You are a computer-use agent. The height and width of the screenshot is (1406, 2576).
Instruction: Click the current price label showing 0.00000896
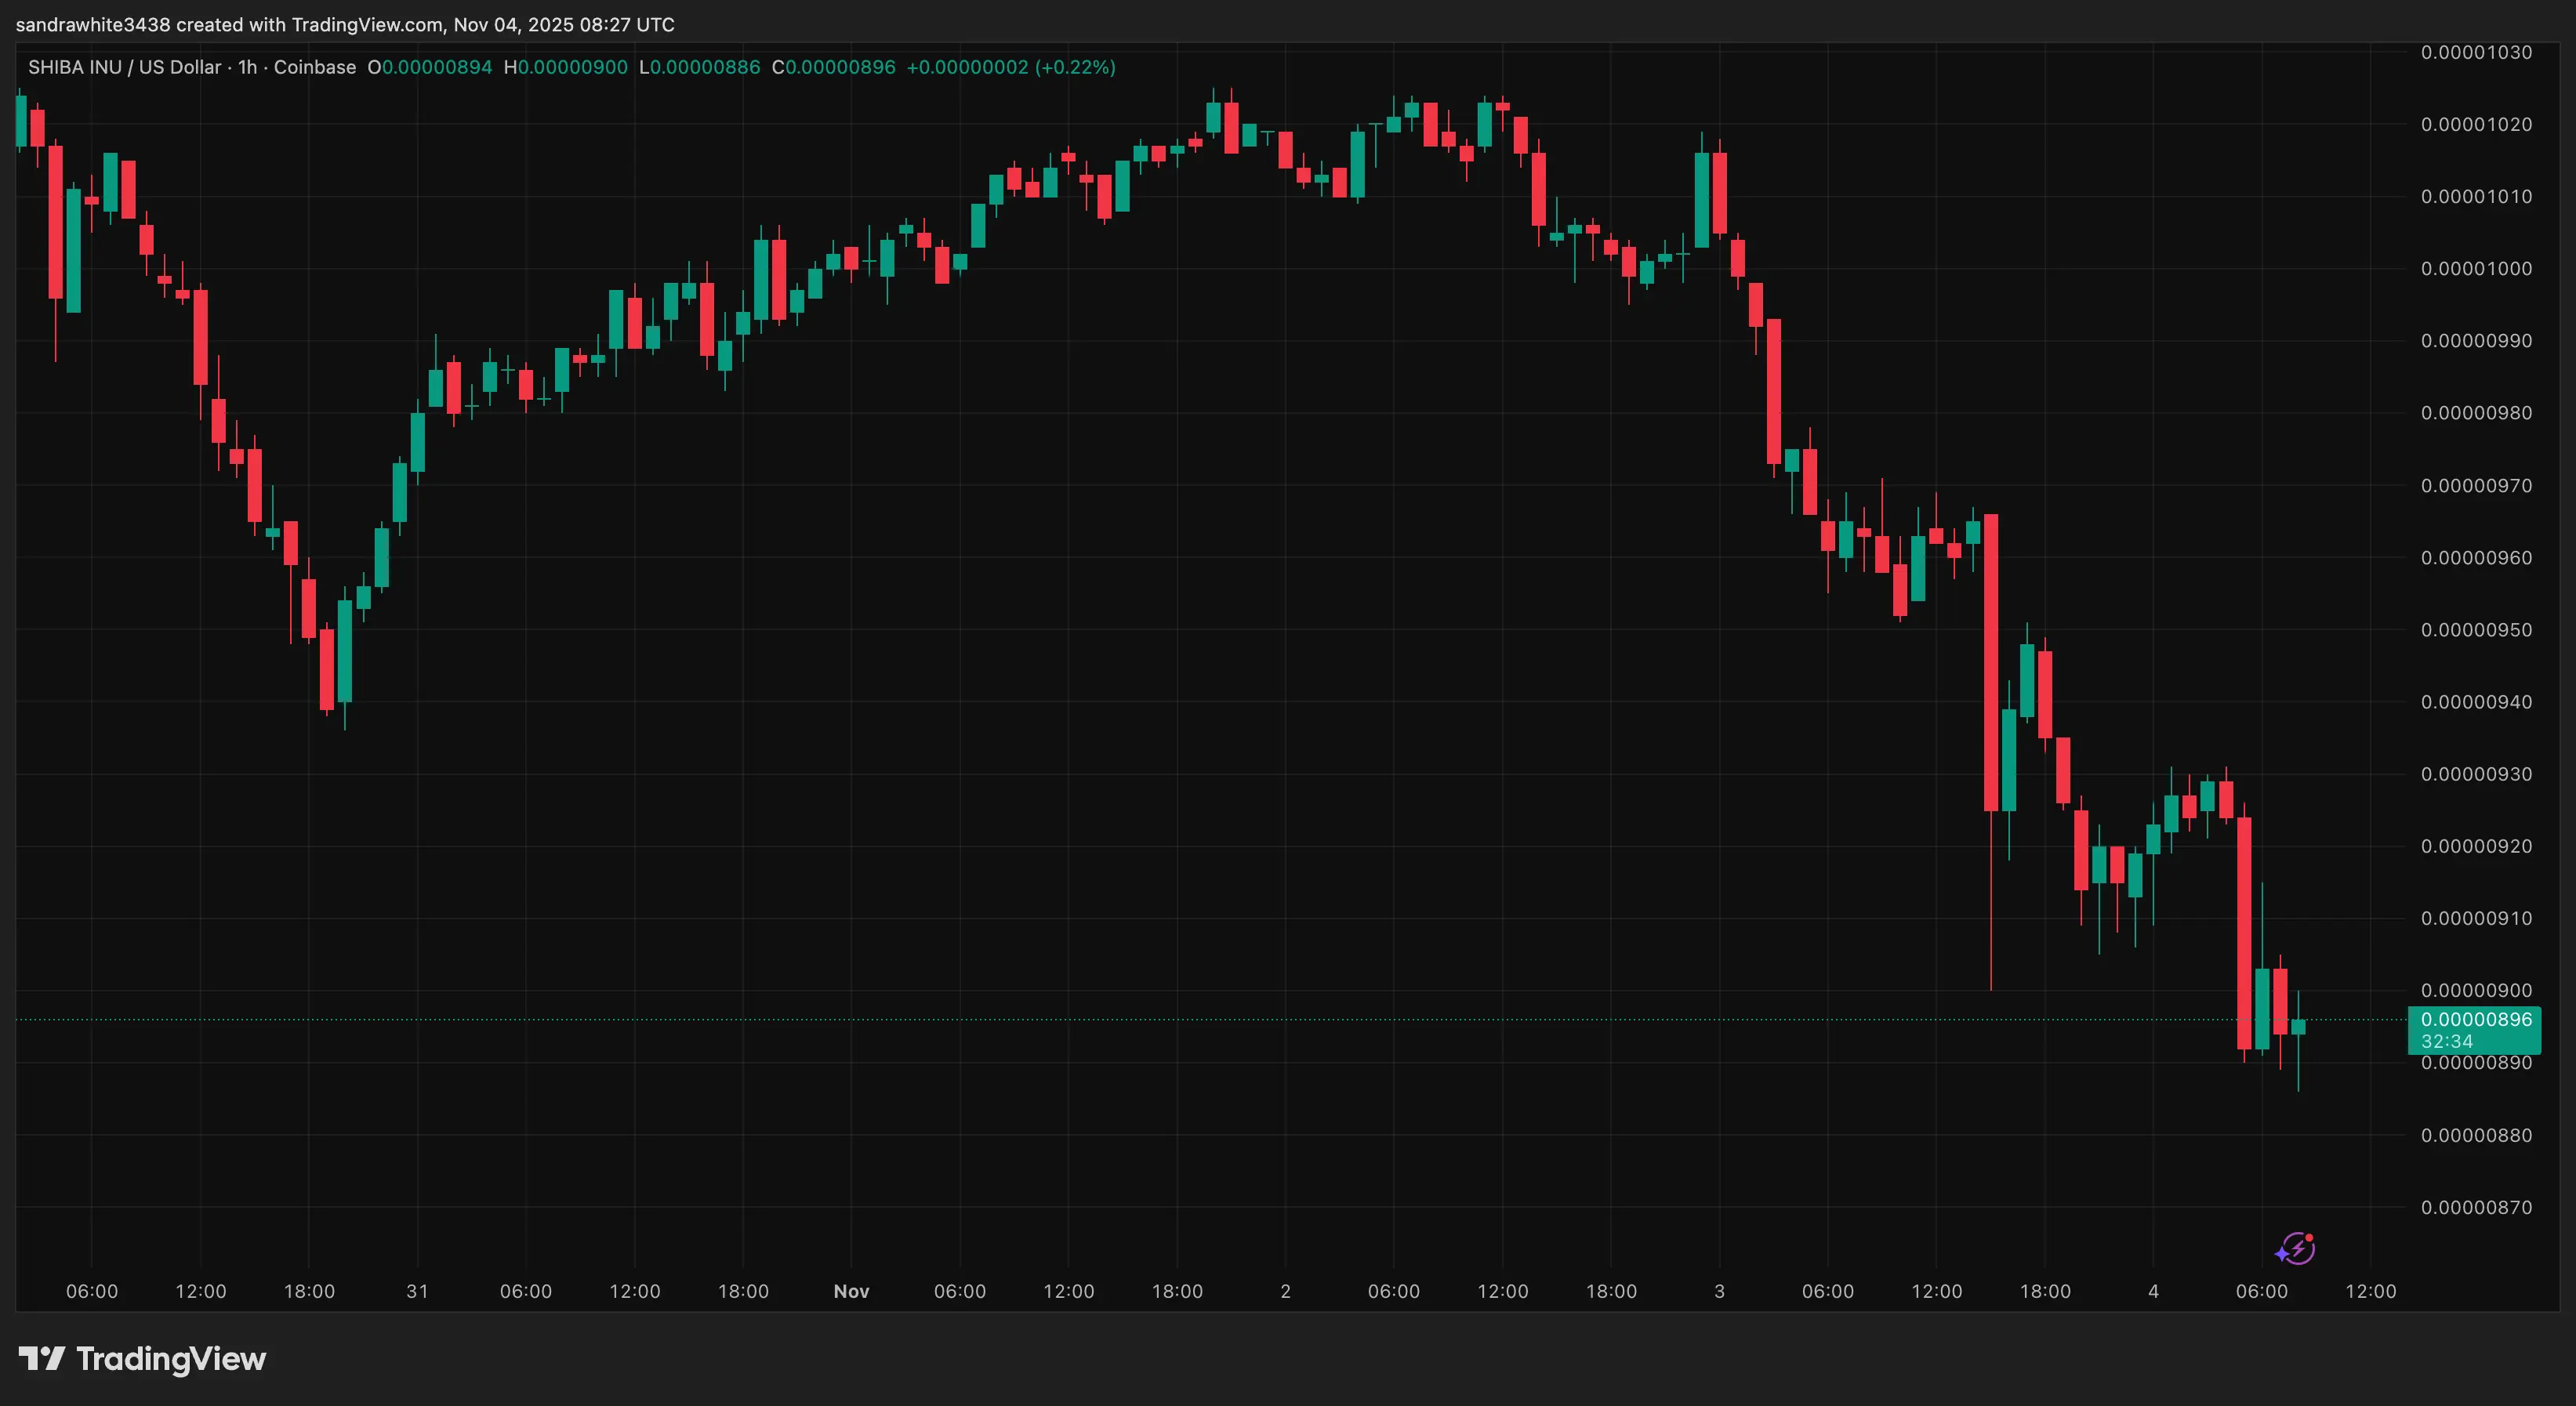coord(2477,1020)
